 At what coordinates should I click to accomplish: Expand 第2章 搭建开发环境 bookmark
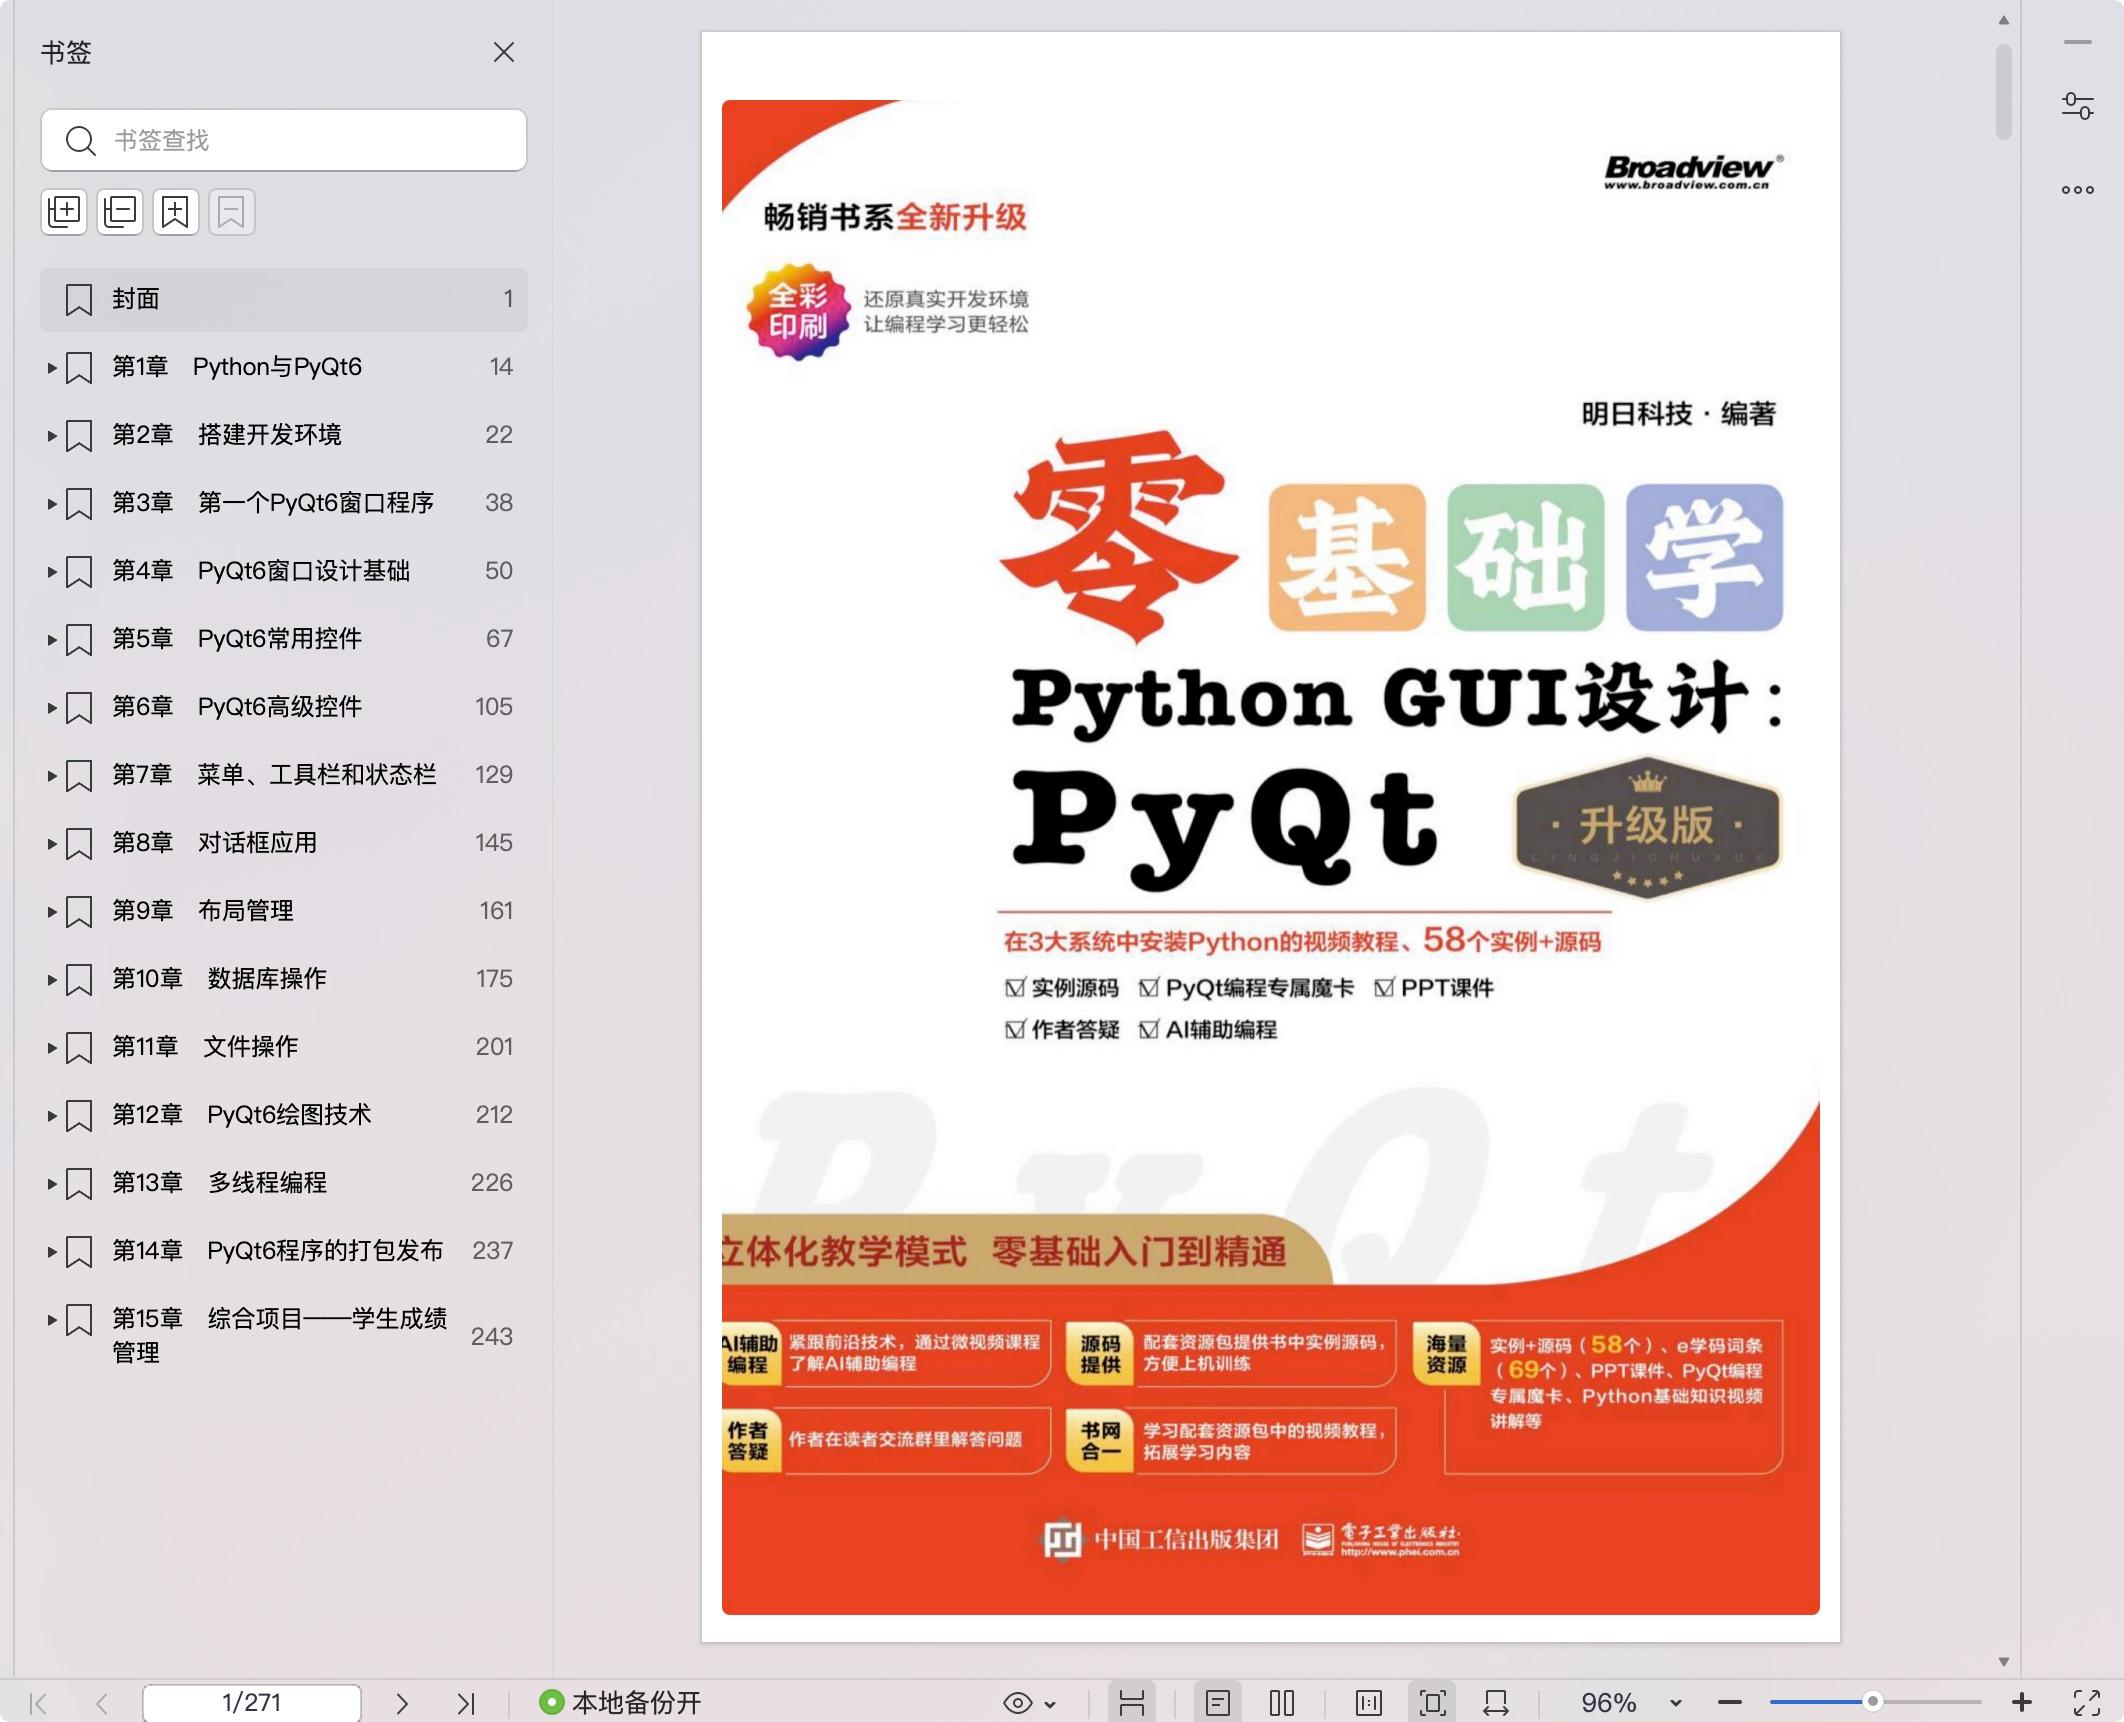point(51,436)
